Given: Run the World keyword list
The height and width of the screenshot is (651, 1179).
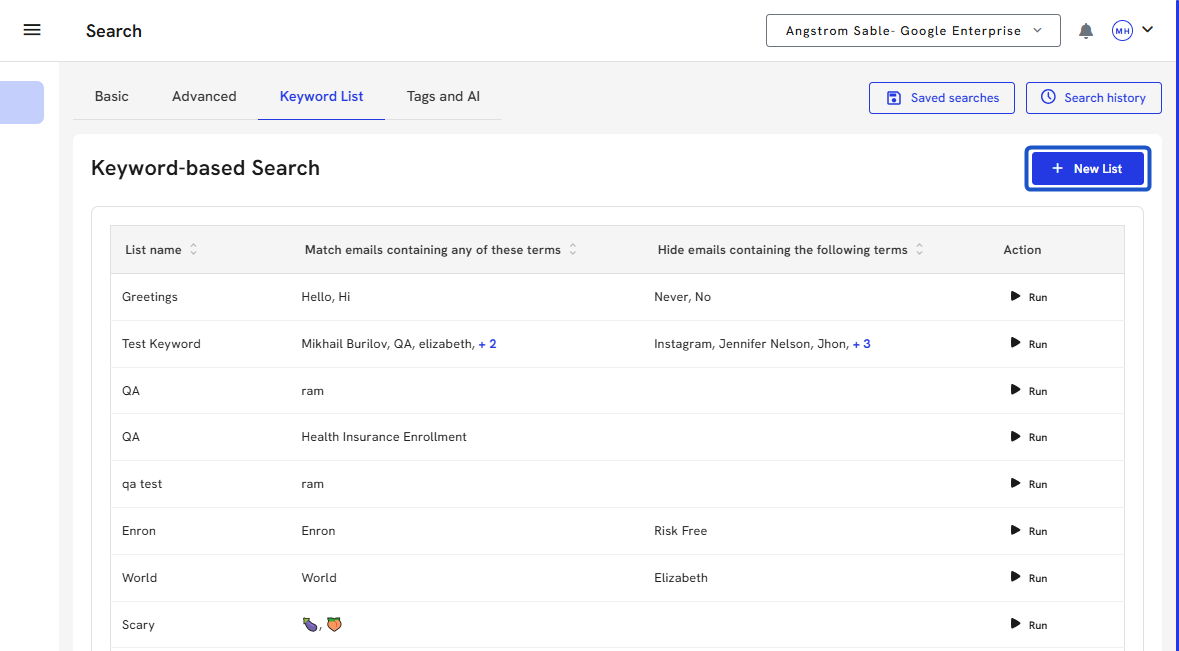Looking at the screenshot, I should pyautogui.click(x=1029, y=578).
